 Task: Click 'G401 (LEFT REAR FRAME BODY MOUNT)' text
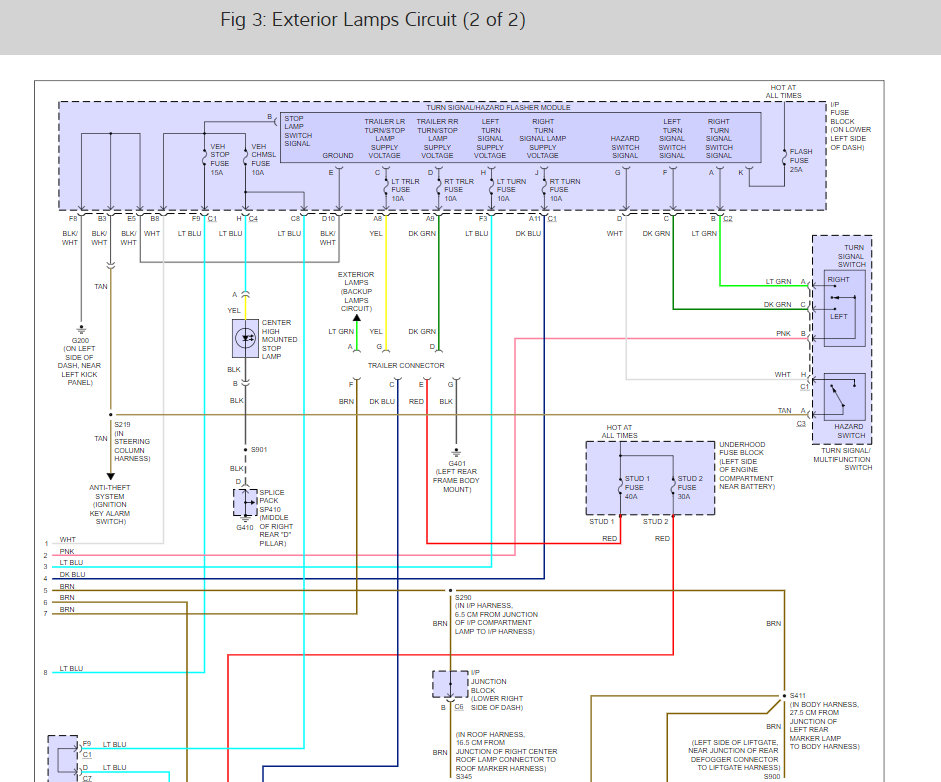(x=457, y=477)
